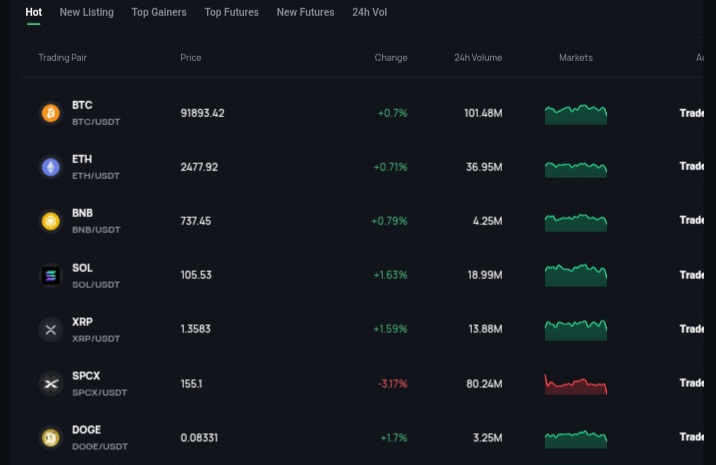Viewport: 716px width, 465px height.
Task: Click the ETH/USDT pair label
Action: click(96, 176)
